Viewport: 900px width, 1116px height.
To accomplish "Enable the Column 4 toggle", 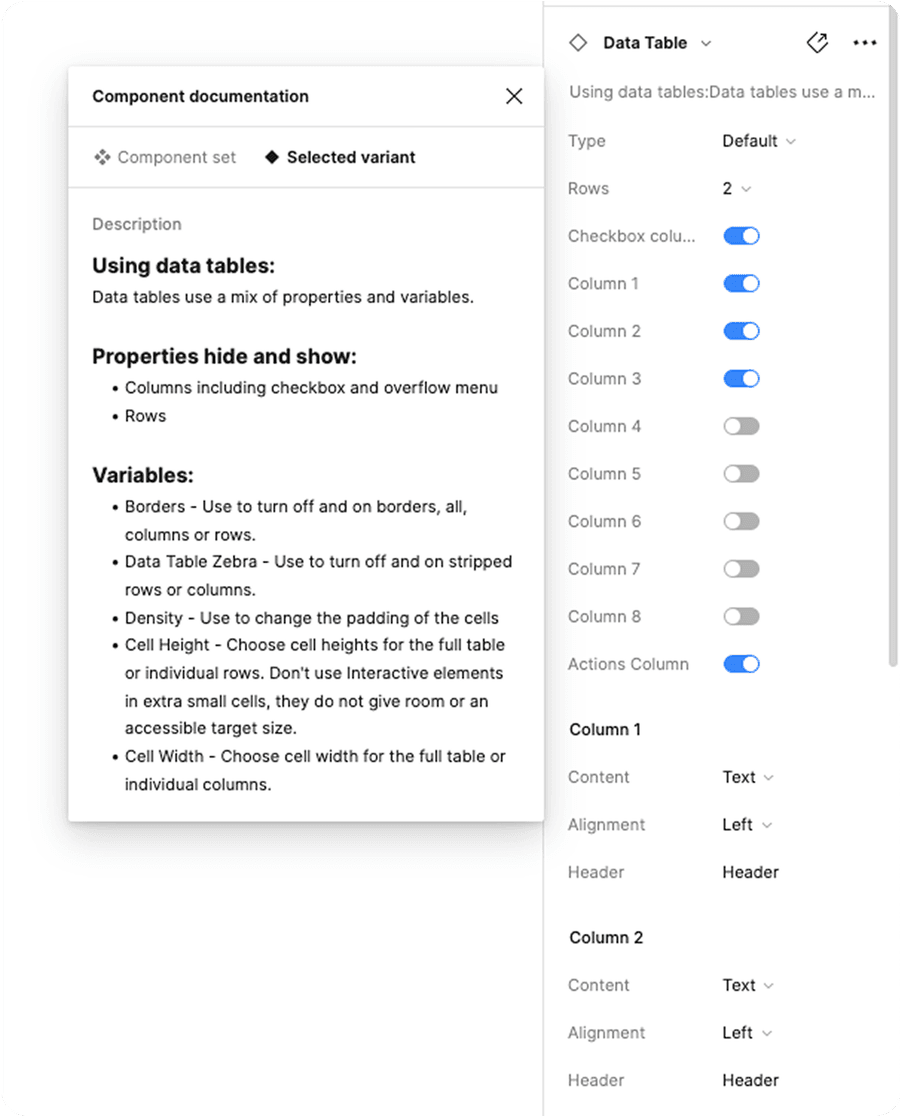I will click(x=741, y=426).
